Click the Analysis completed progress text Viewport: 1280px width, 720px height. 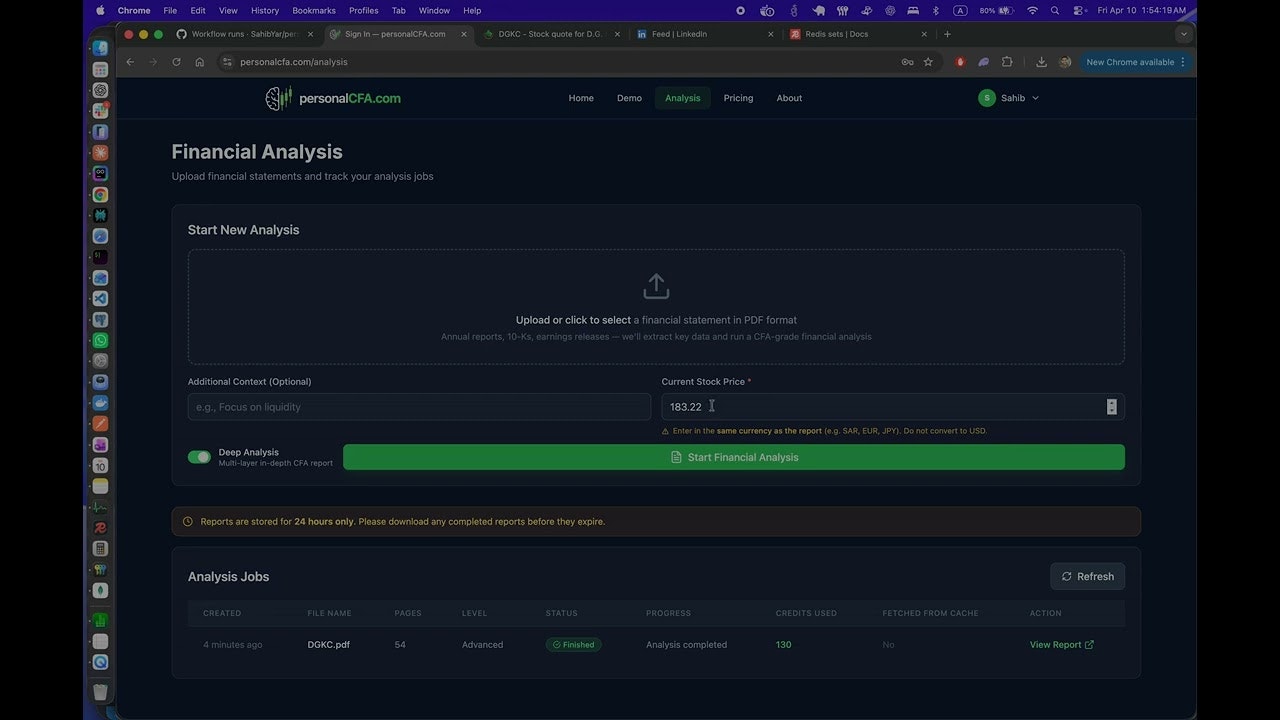pyautogui.click(x=686, y=645)
